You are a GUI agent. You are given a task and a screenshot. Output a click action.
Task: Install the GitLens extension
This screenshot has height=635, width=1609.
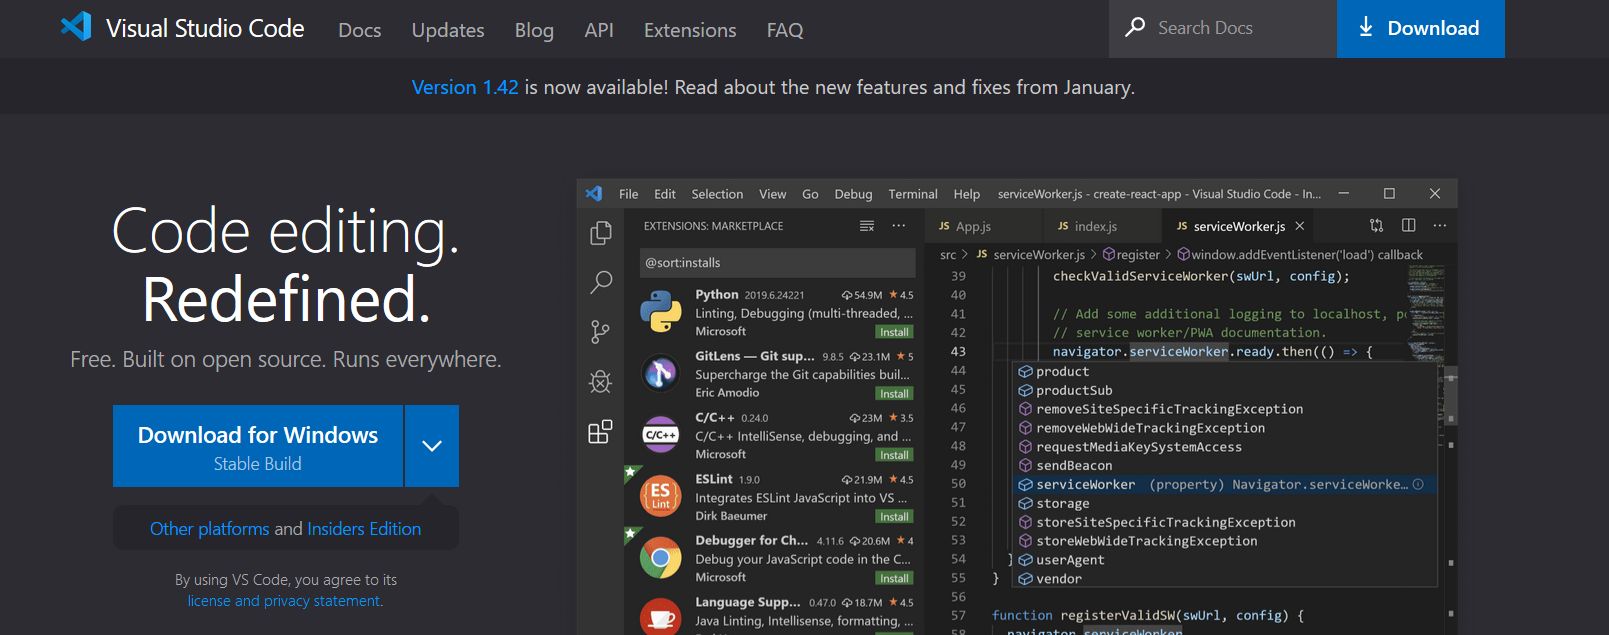(894, 394)
